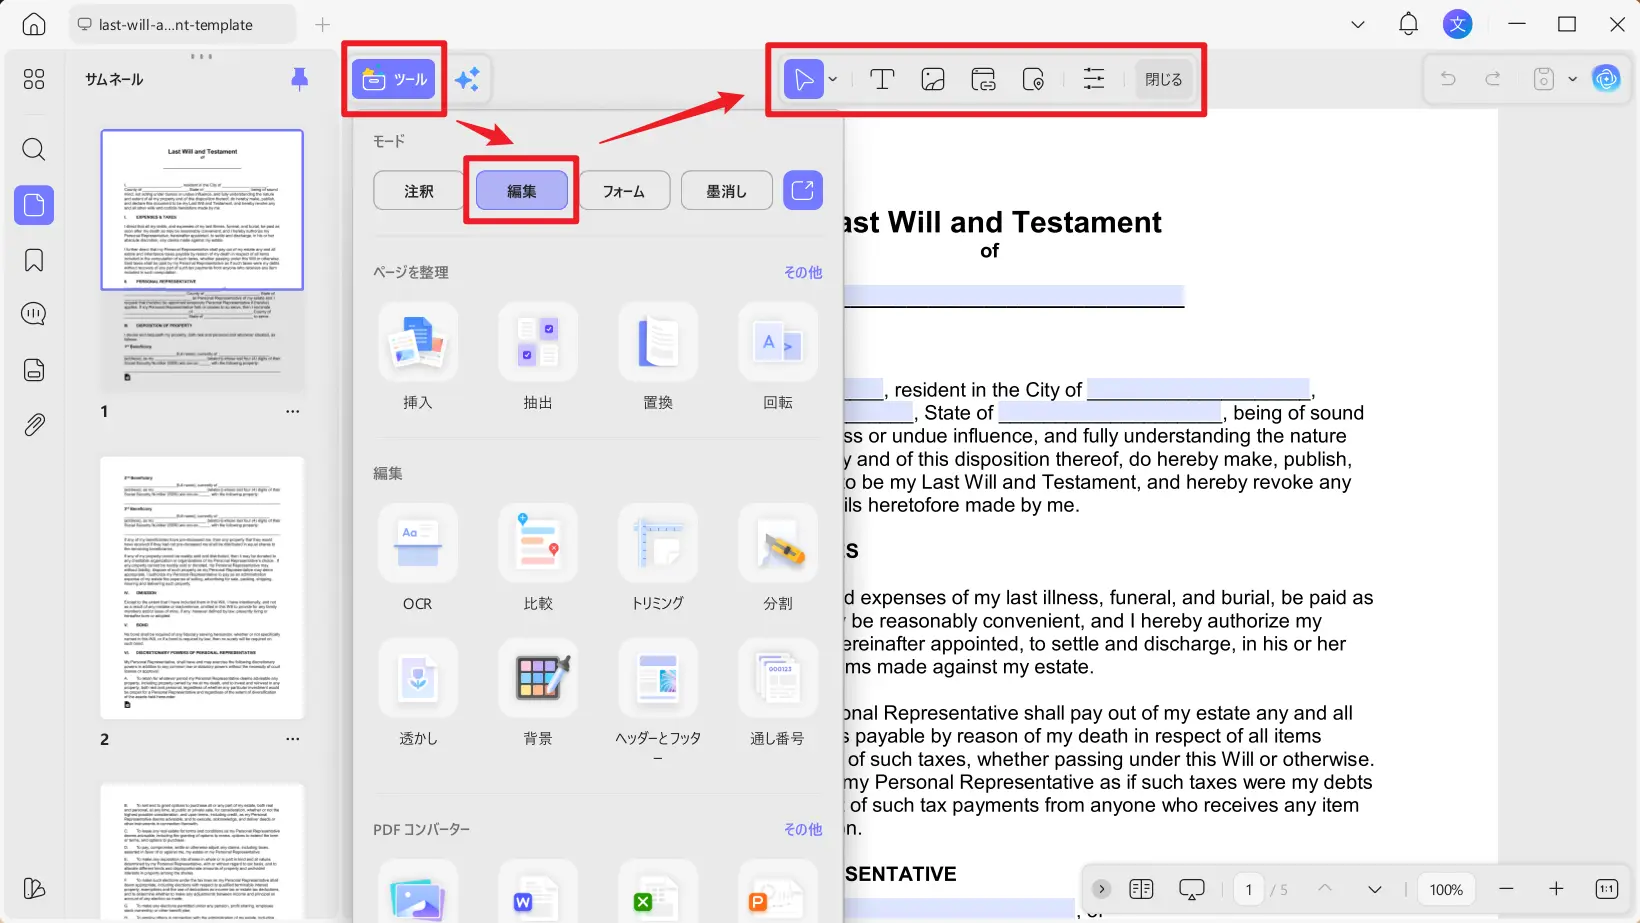Open the attachments paperclip panel
Viewport: 1640px width, 923px height.
click(x=34, y=425)
